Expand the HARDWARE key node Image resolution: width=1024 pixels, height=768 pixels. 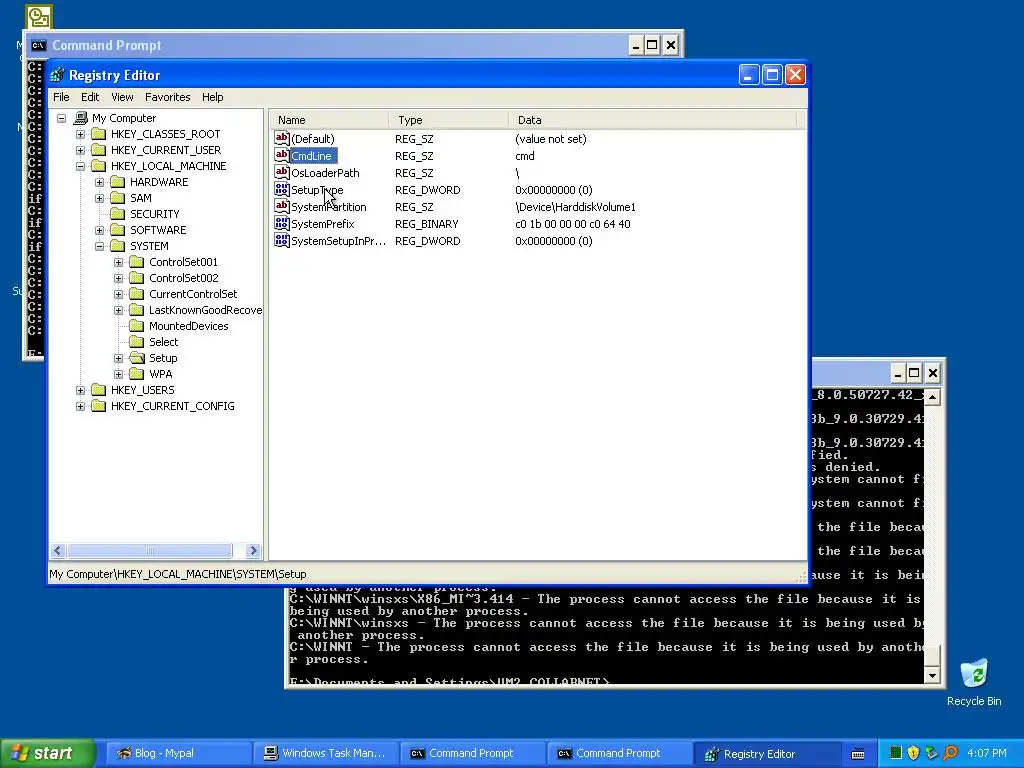(99, 182)
